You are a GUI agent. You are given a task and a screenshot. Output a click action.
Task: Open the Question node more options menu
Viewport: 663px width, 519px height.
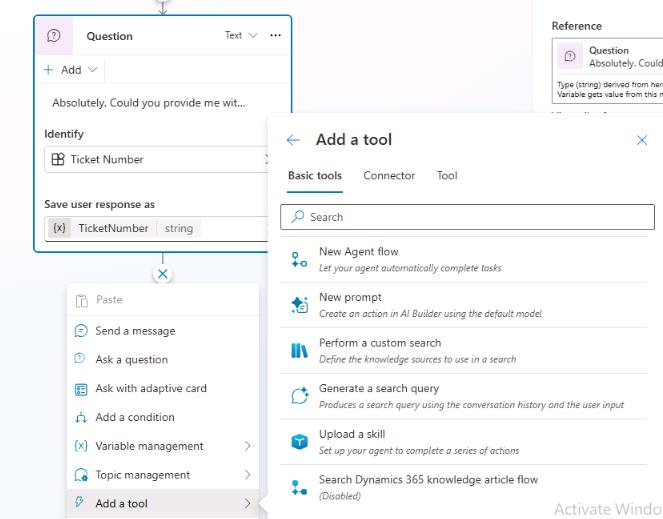coord(276,36)
